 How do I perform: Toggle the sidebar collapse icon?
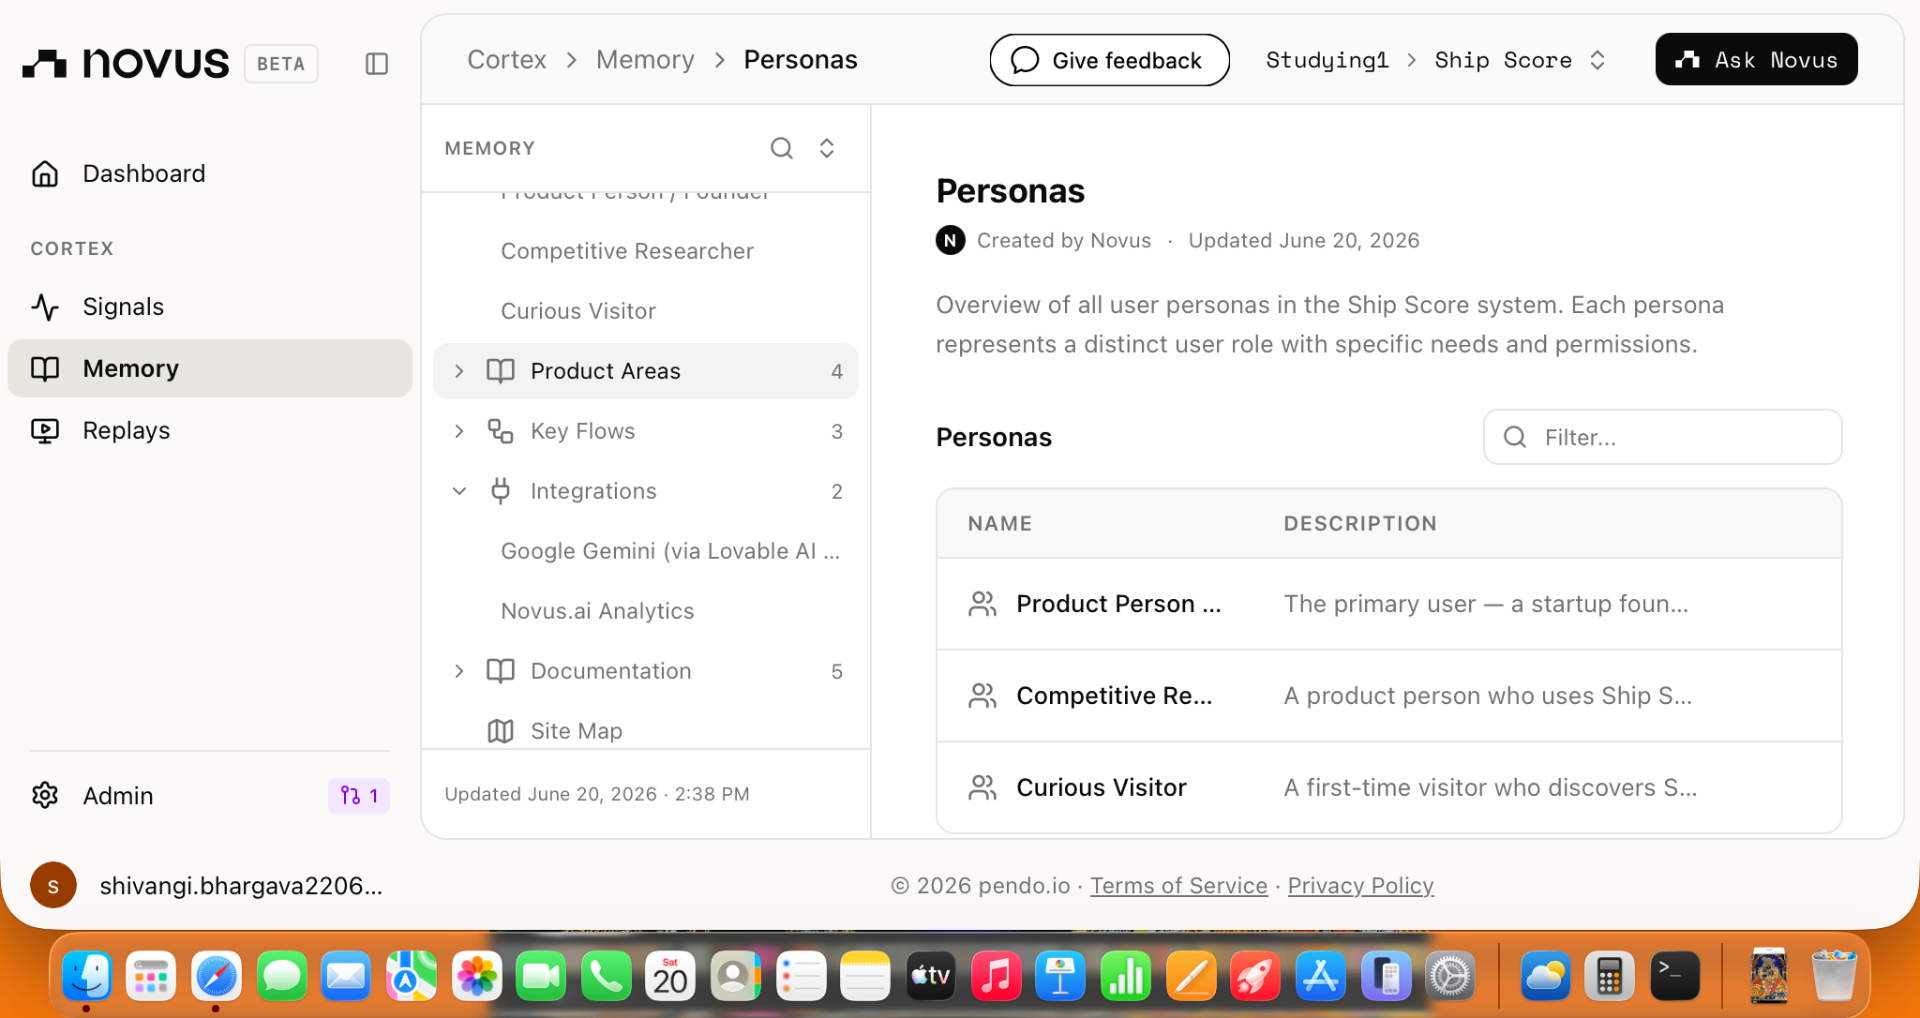click(377, 64)
